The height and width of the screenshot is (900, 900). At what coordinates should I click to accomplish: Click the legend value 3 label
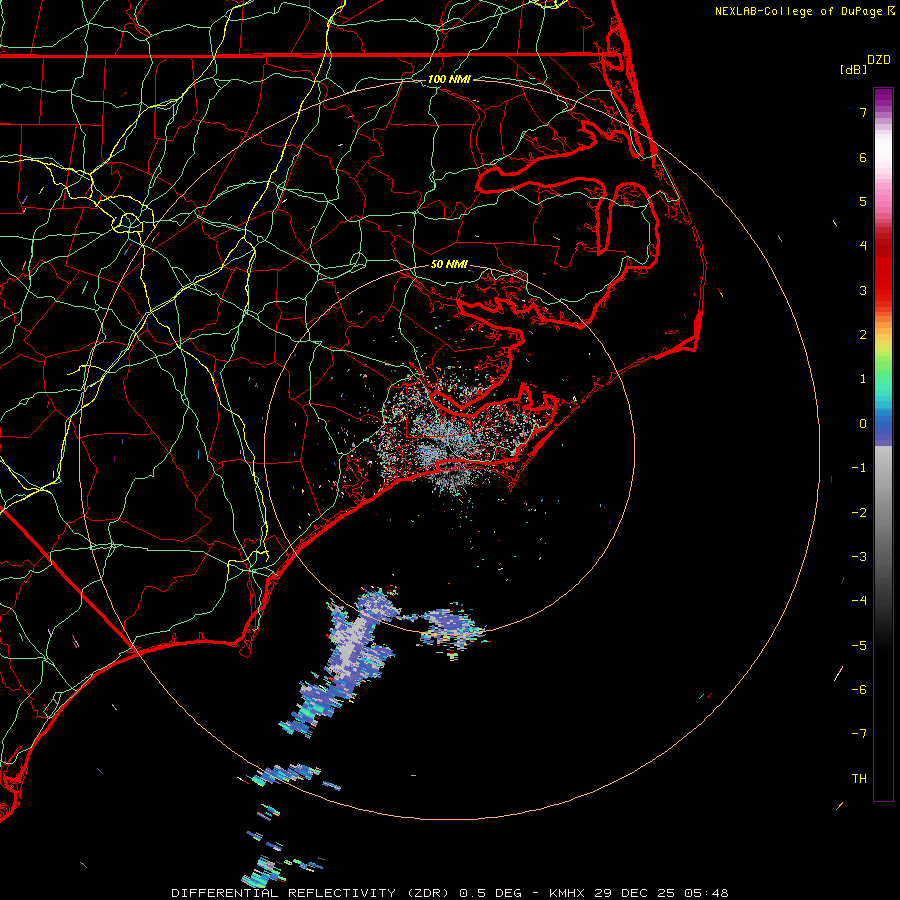[863, 290]
